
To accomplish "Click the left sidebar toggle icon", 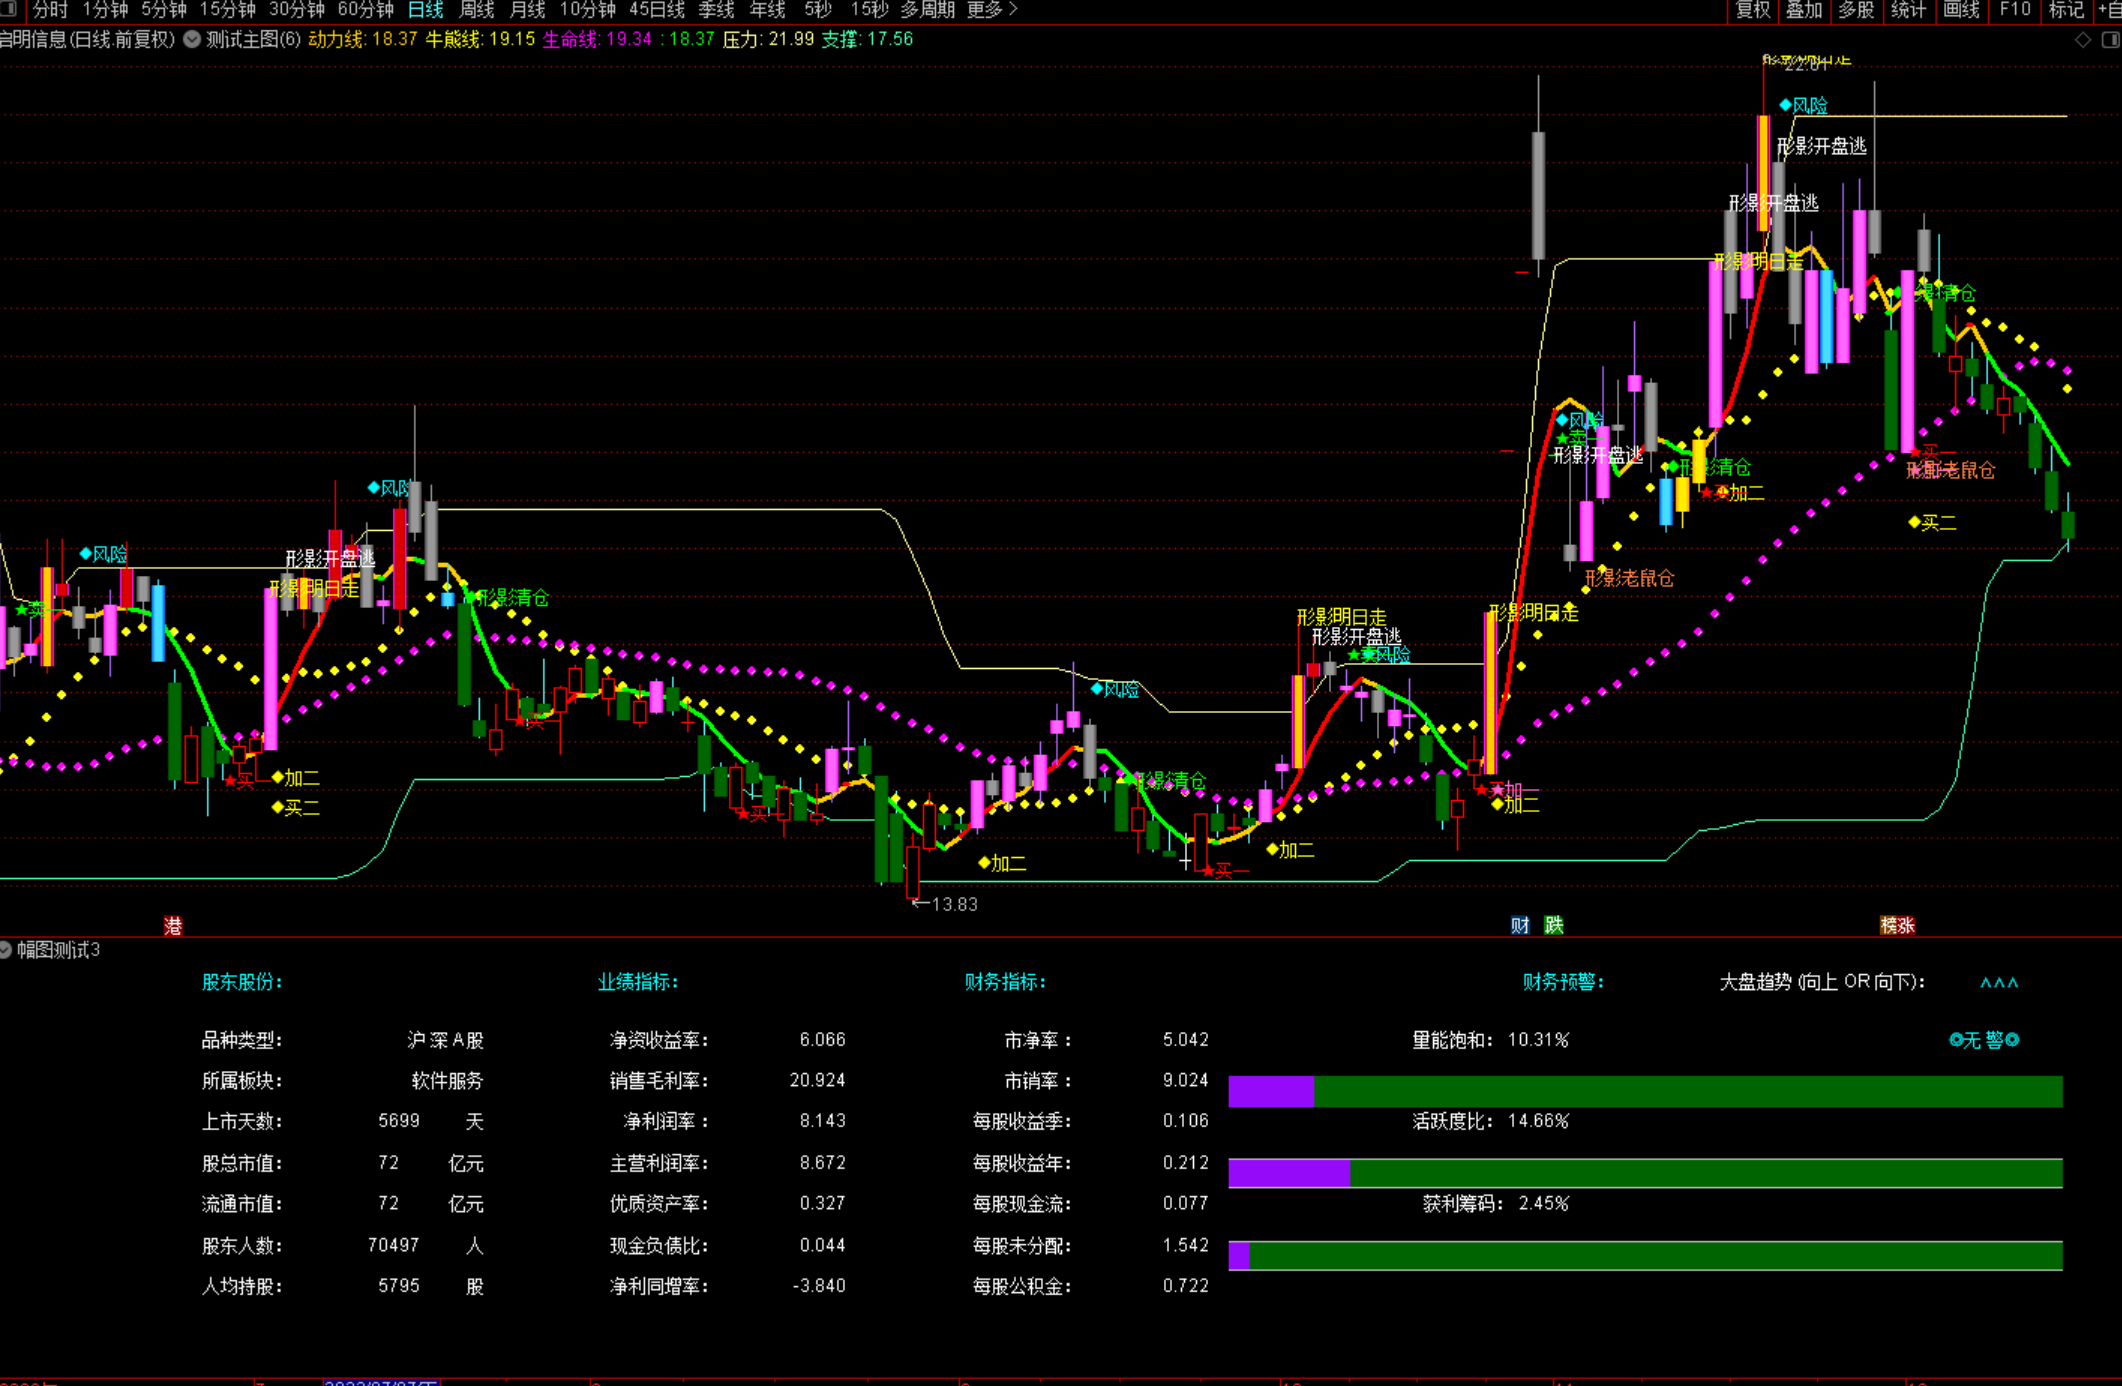I will (8, 9).
